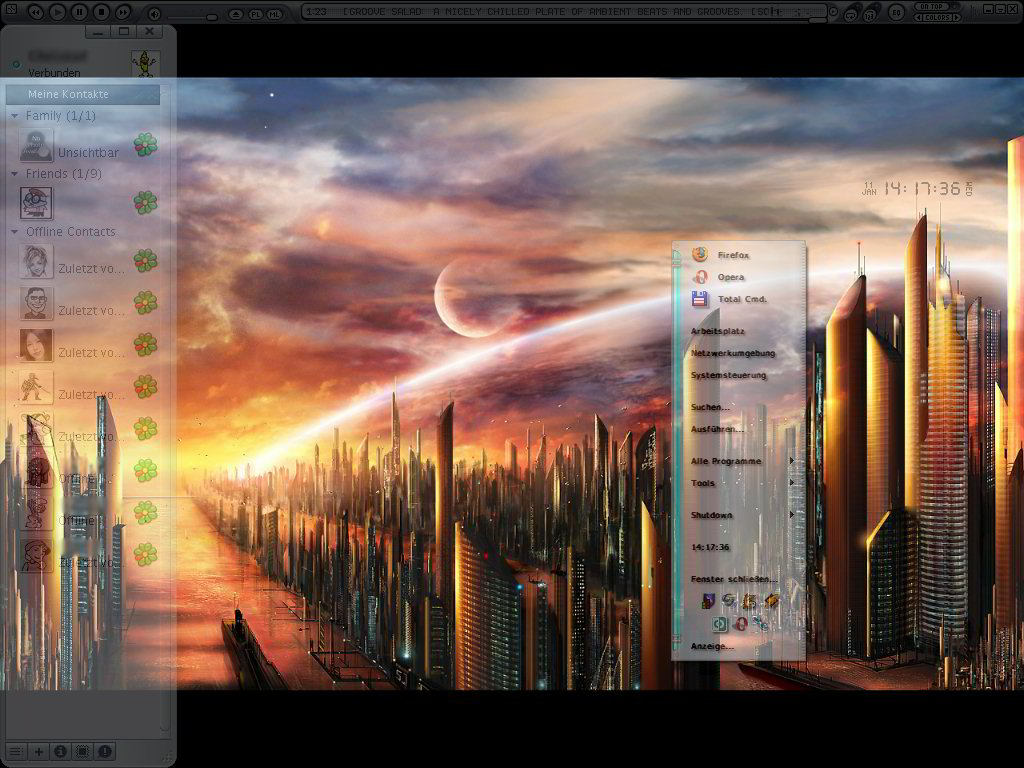Click left arrow next to COLORS
1024x768 pixels.
click(x=919, y=18)
